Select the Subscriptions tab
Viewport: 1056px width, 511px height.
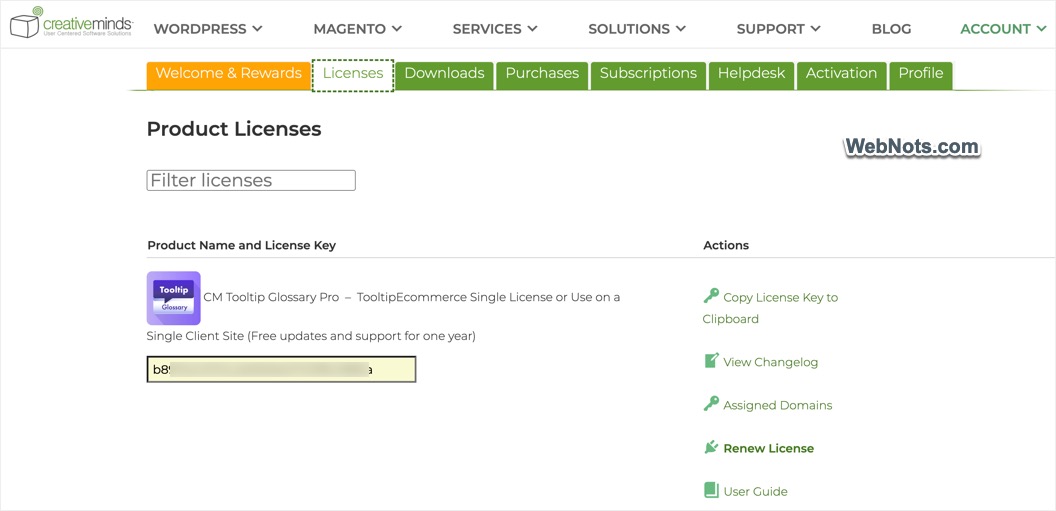[x=648, y=75]
